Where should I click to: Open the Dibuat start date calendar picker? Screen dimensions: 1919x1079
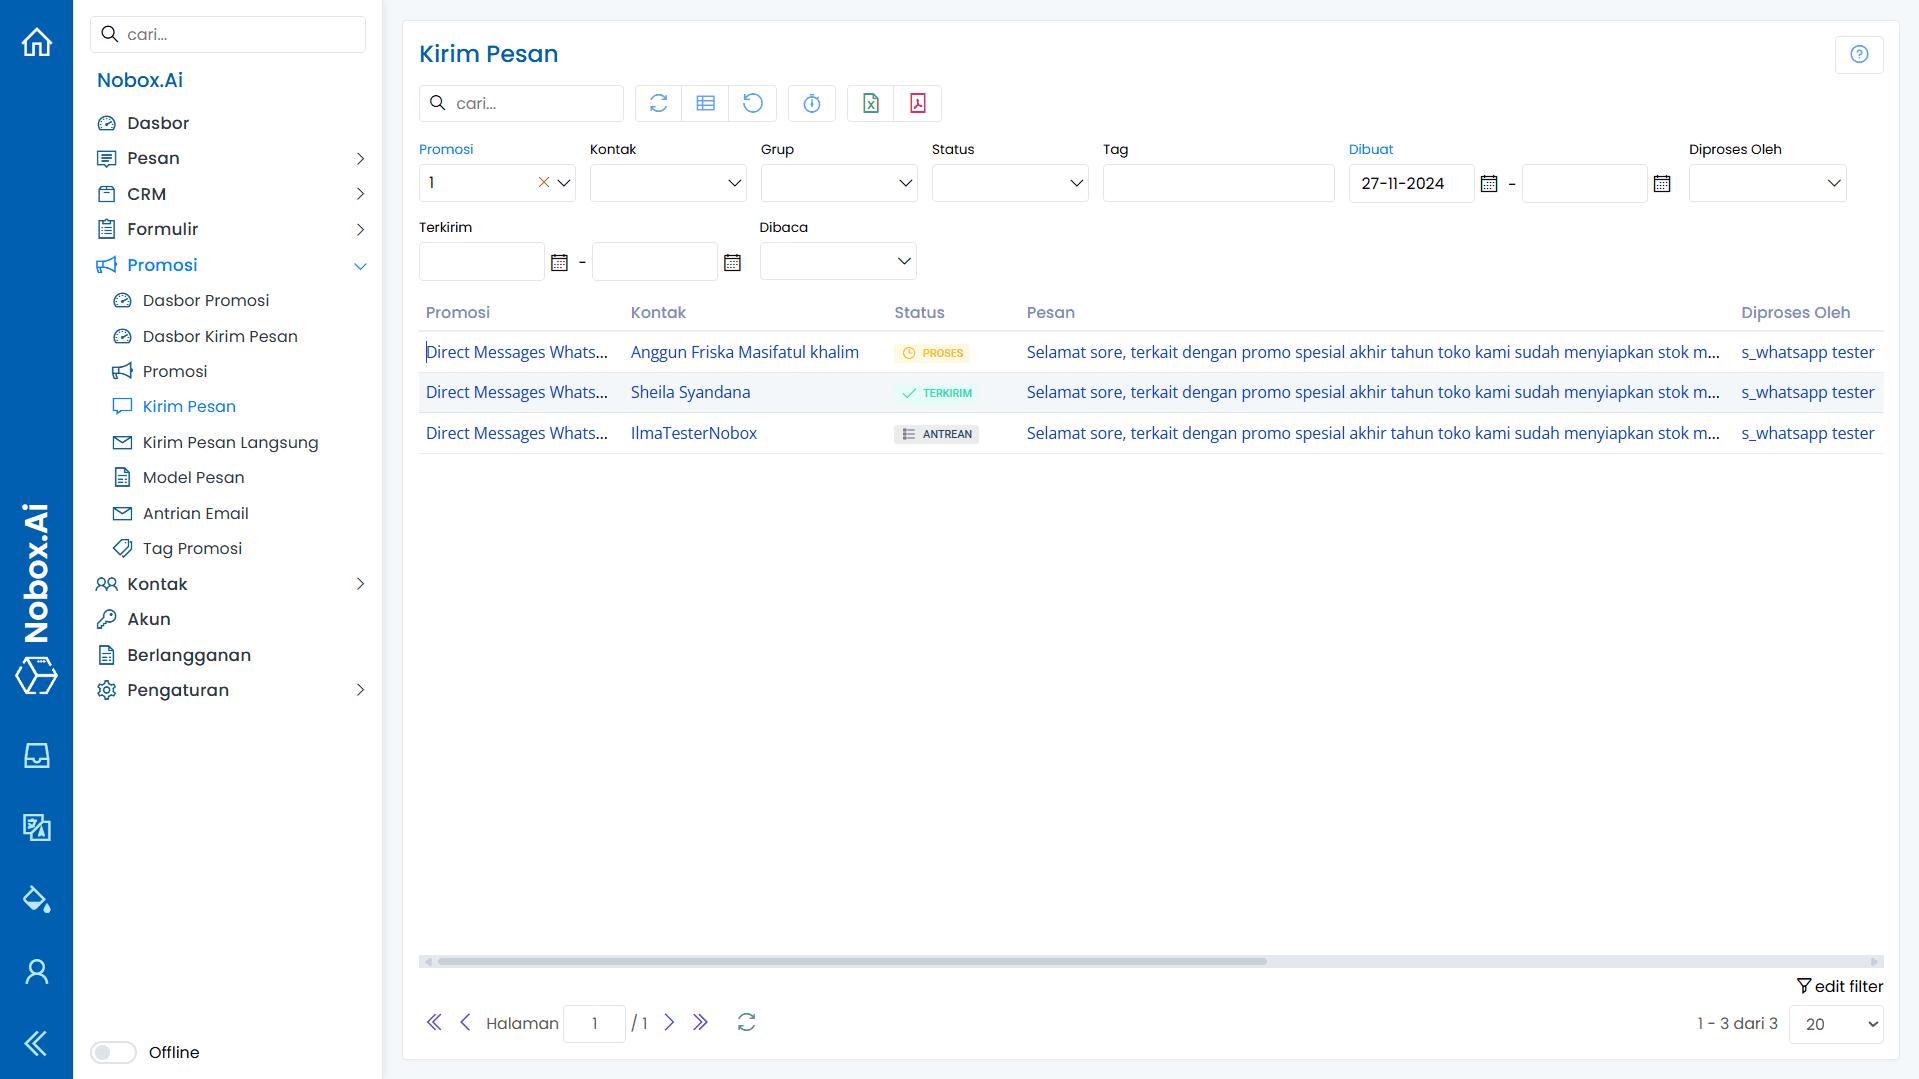1488,183
